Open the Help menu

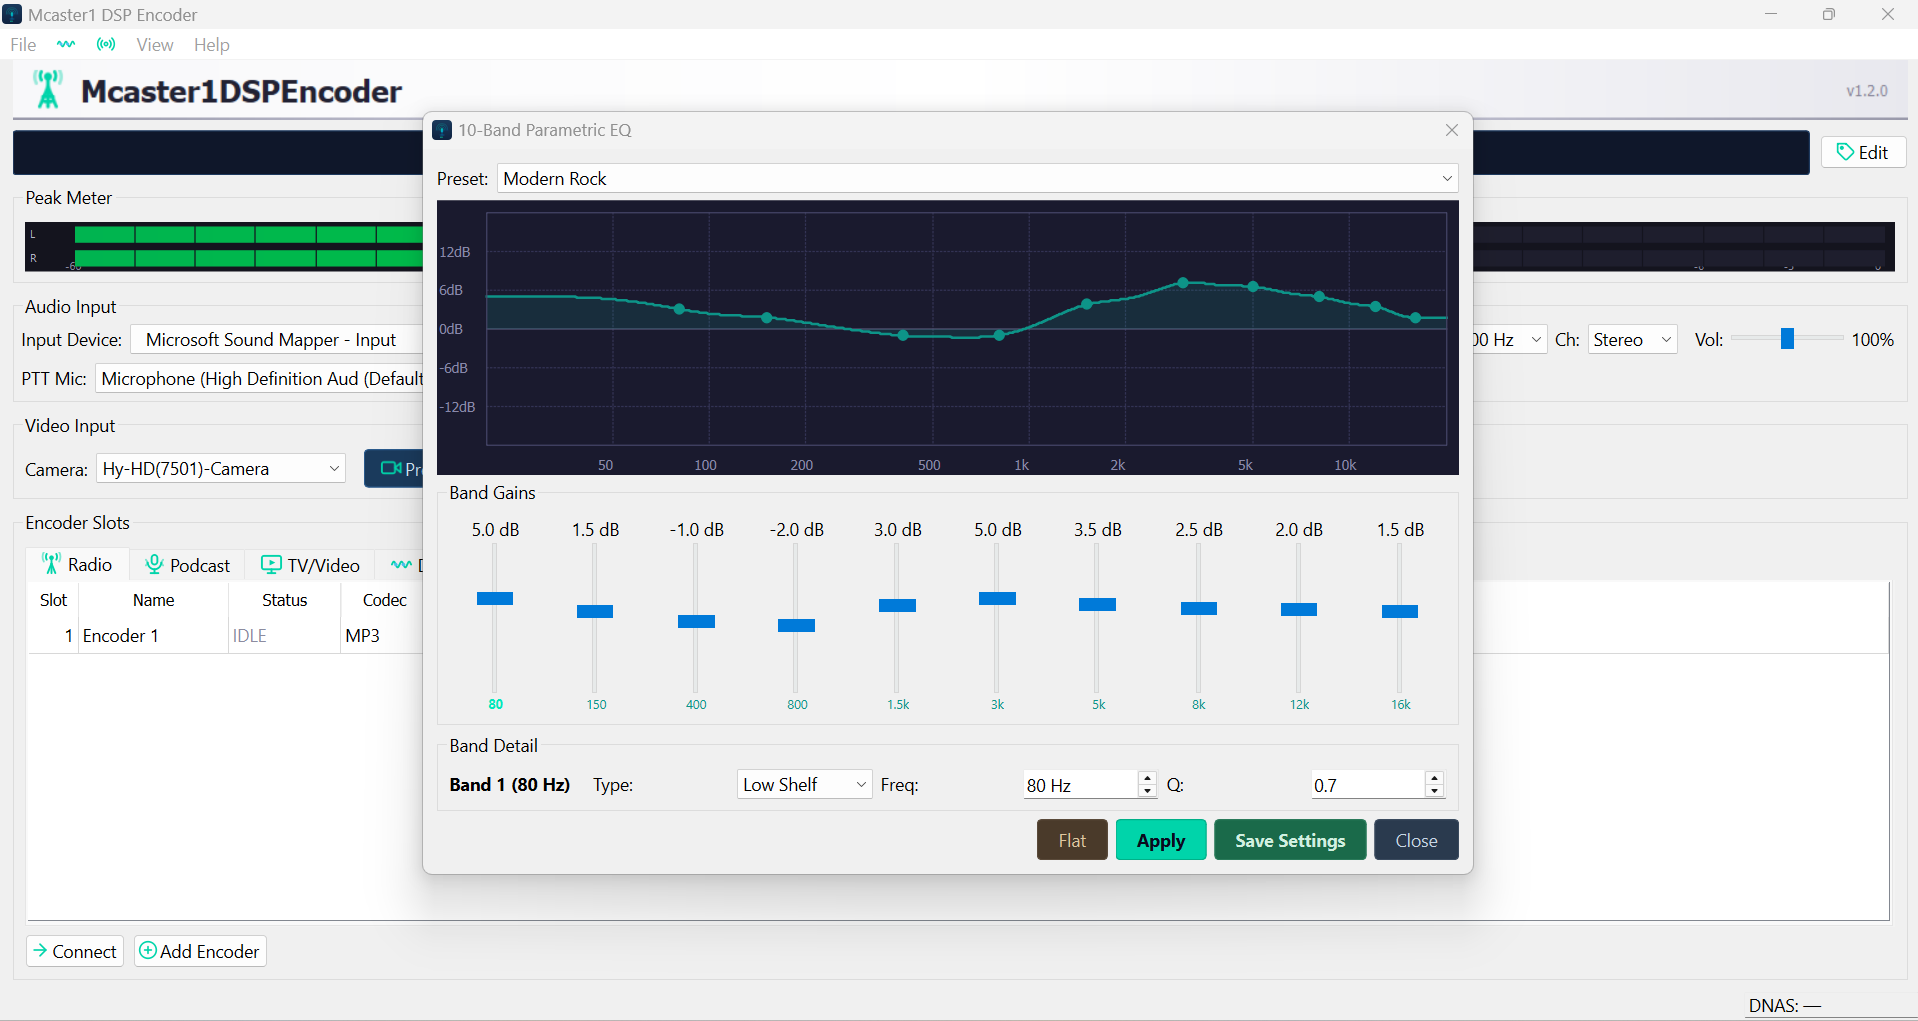tap(211, 45)
